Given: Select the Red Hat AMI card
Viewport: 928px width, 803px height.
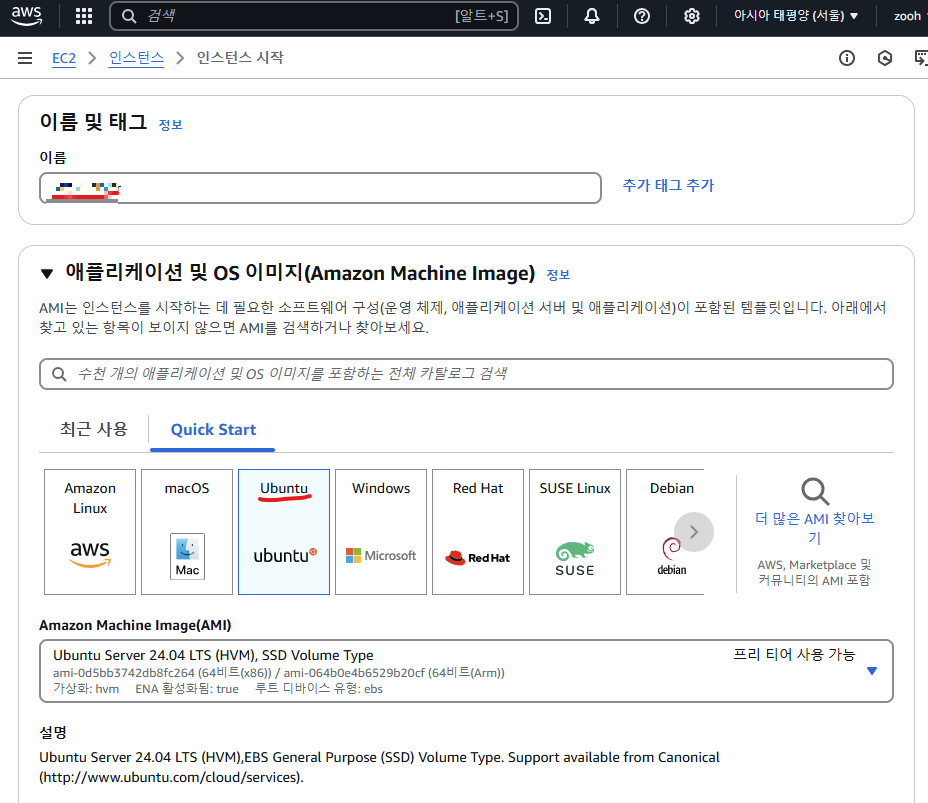Looking at the screenshot, I should [x=478, y=532].
